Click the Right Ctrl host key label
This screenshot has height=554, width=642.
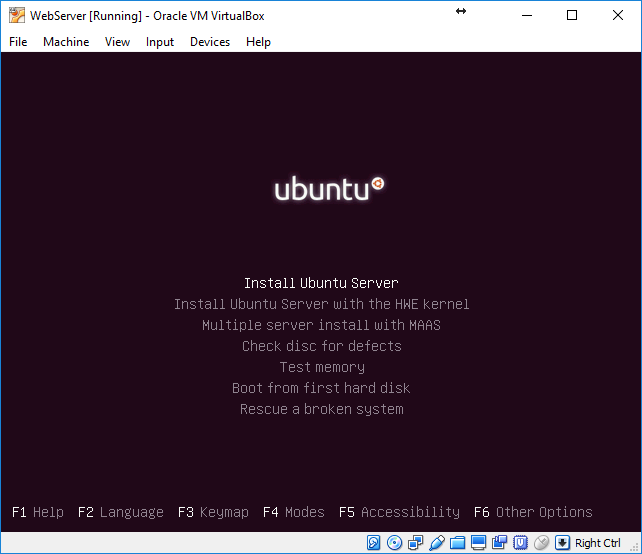click(x=597, y=543)
